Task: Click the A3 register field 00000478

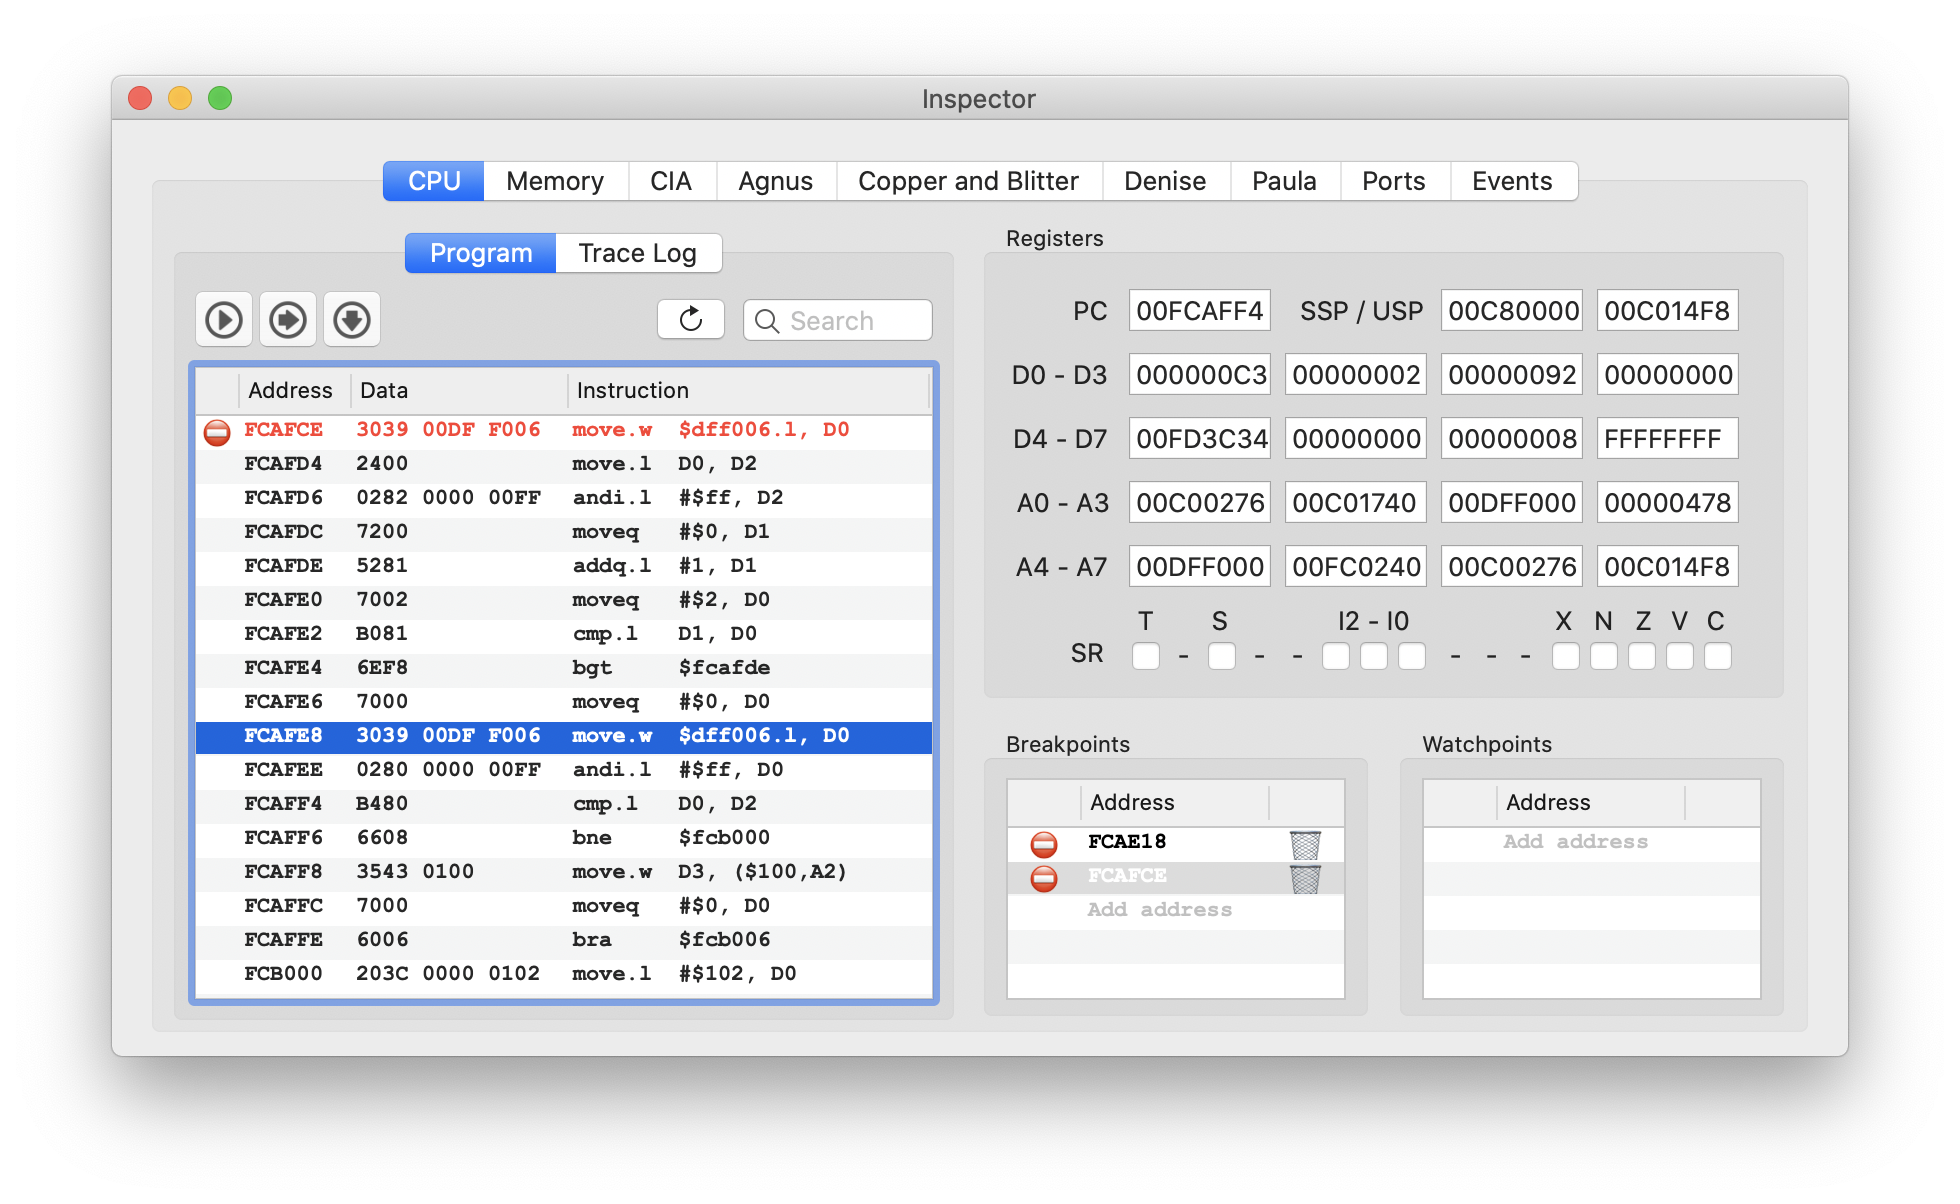Action: [x=1668, y=503]
